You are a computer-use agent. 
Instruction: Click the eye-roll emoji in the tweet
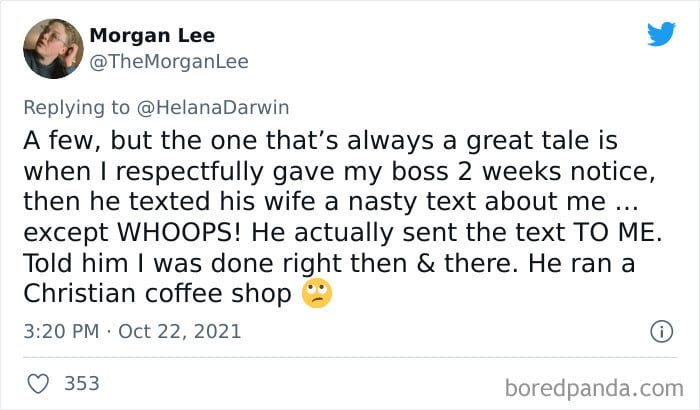coord(317,293)
